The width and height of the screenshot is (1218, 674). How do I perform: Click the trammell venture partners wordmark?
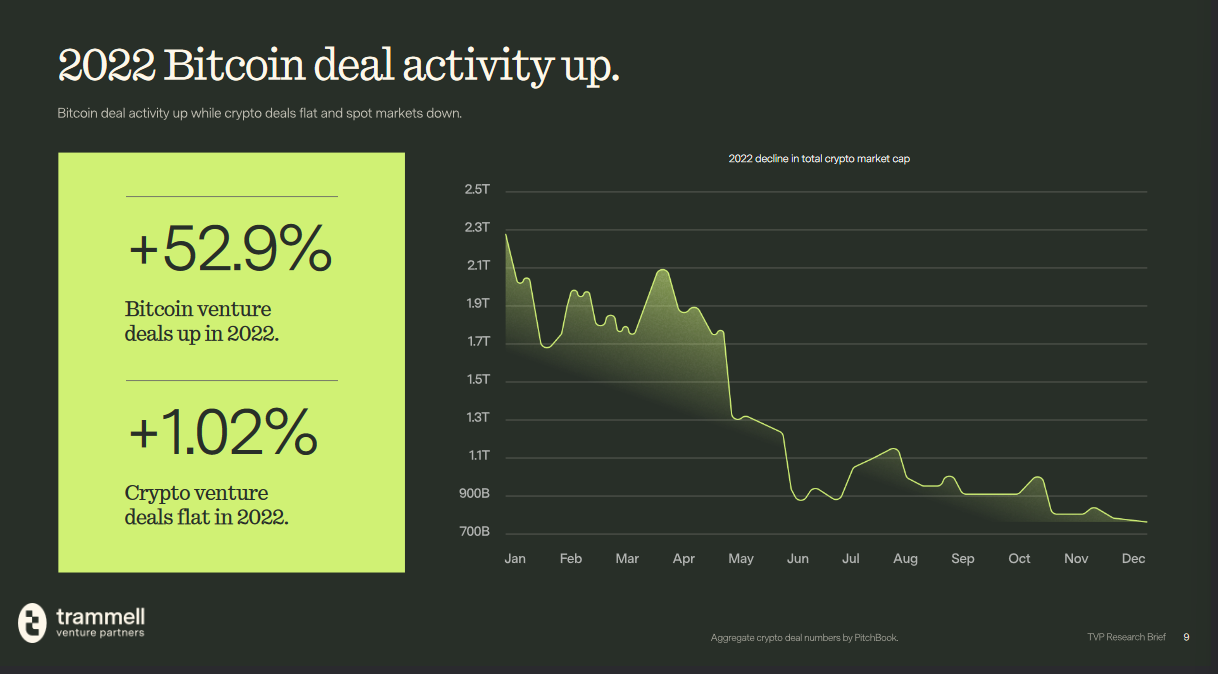tap(100, 622)
